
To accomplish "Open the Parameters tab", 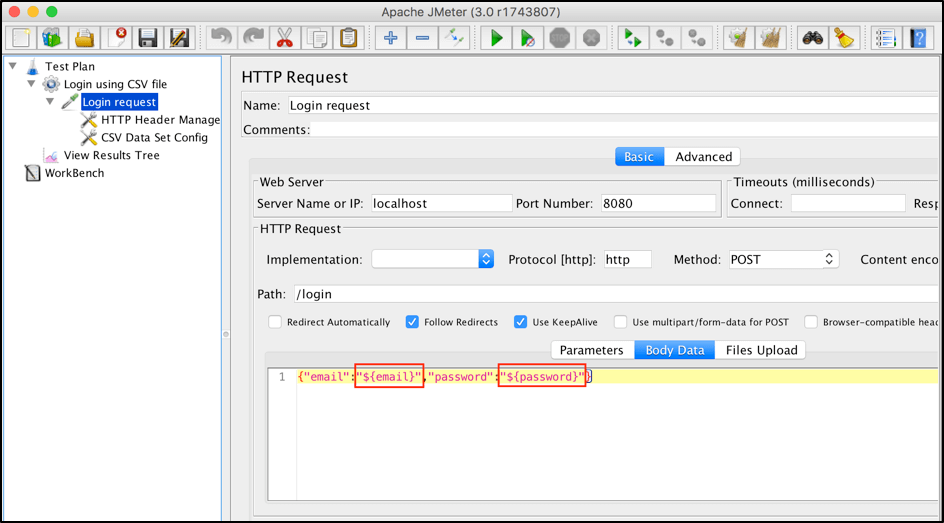I will (x=591, y=350).
